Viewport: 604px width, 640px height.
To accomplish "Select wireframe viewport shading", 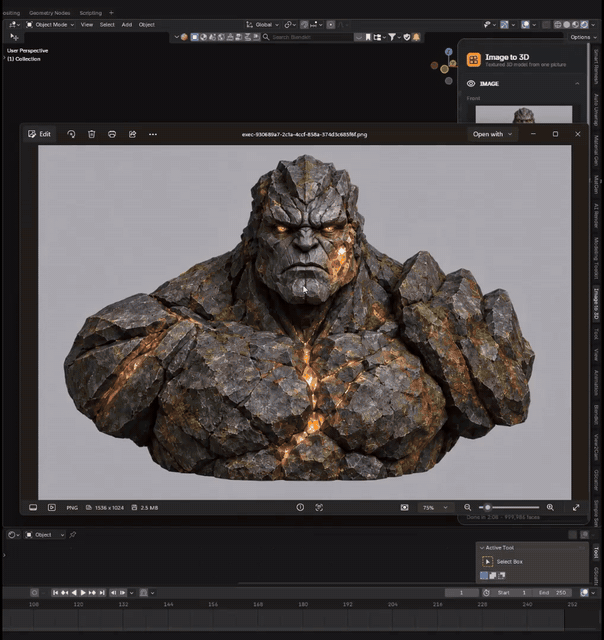I will [557, 24].
